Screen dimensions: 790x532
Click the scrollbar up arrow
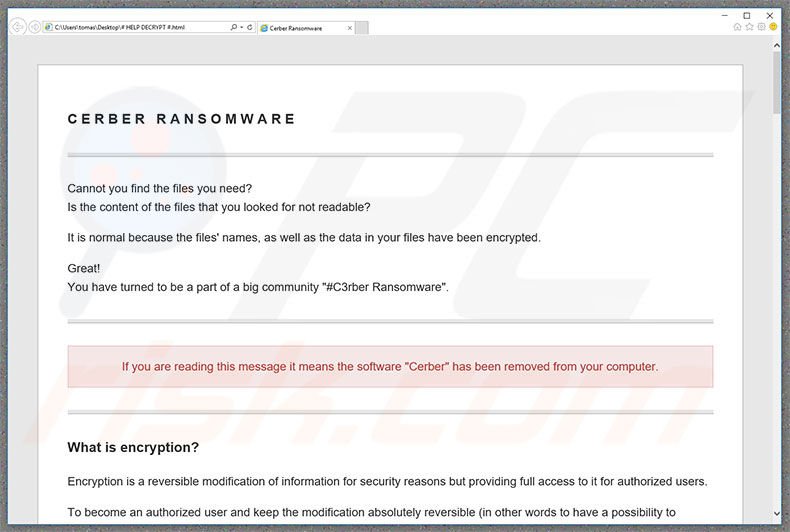[776, 45]
